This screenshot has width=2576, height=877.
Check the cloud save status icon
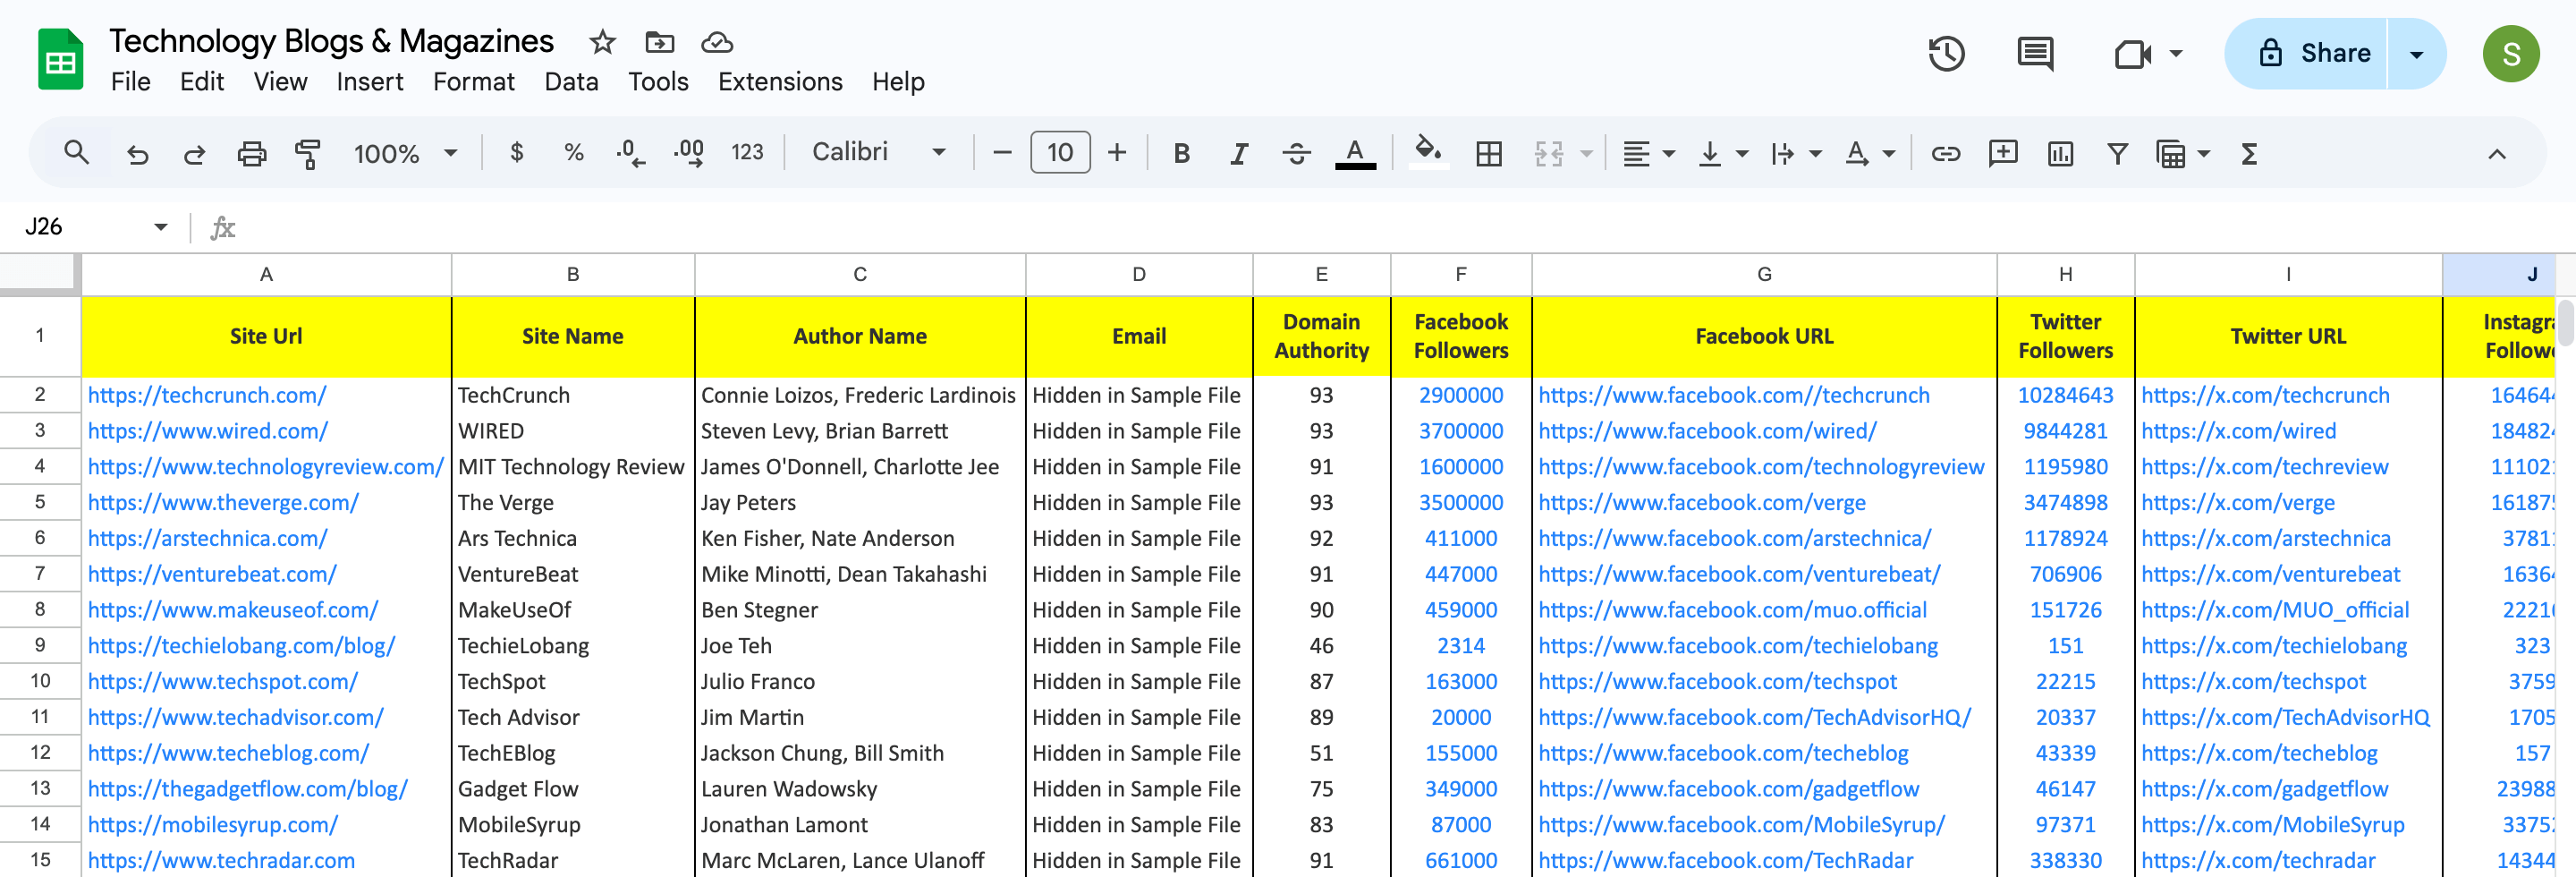(717, 42)
